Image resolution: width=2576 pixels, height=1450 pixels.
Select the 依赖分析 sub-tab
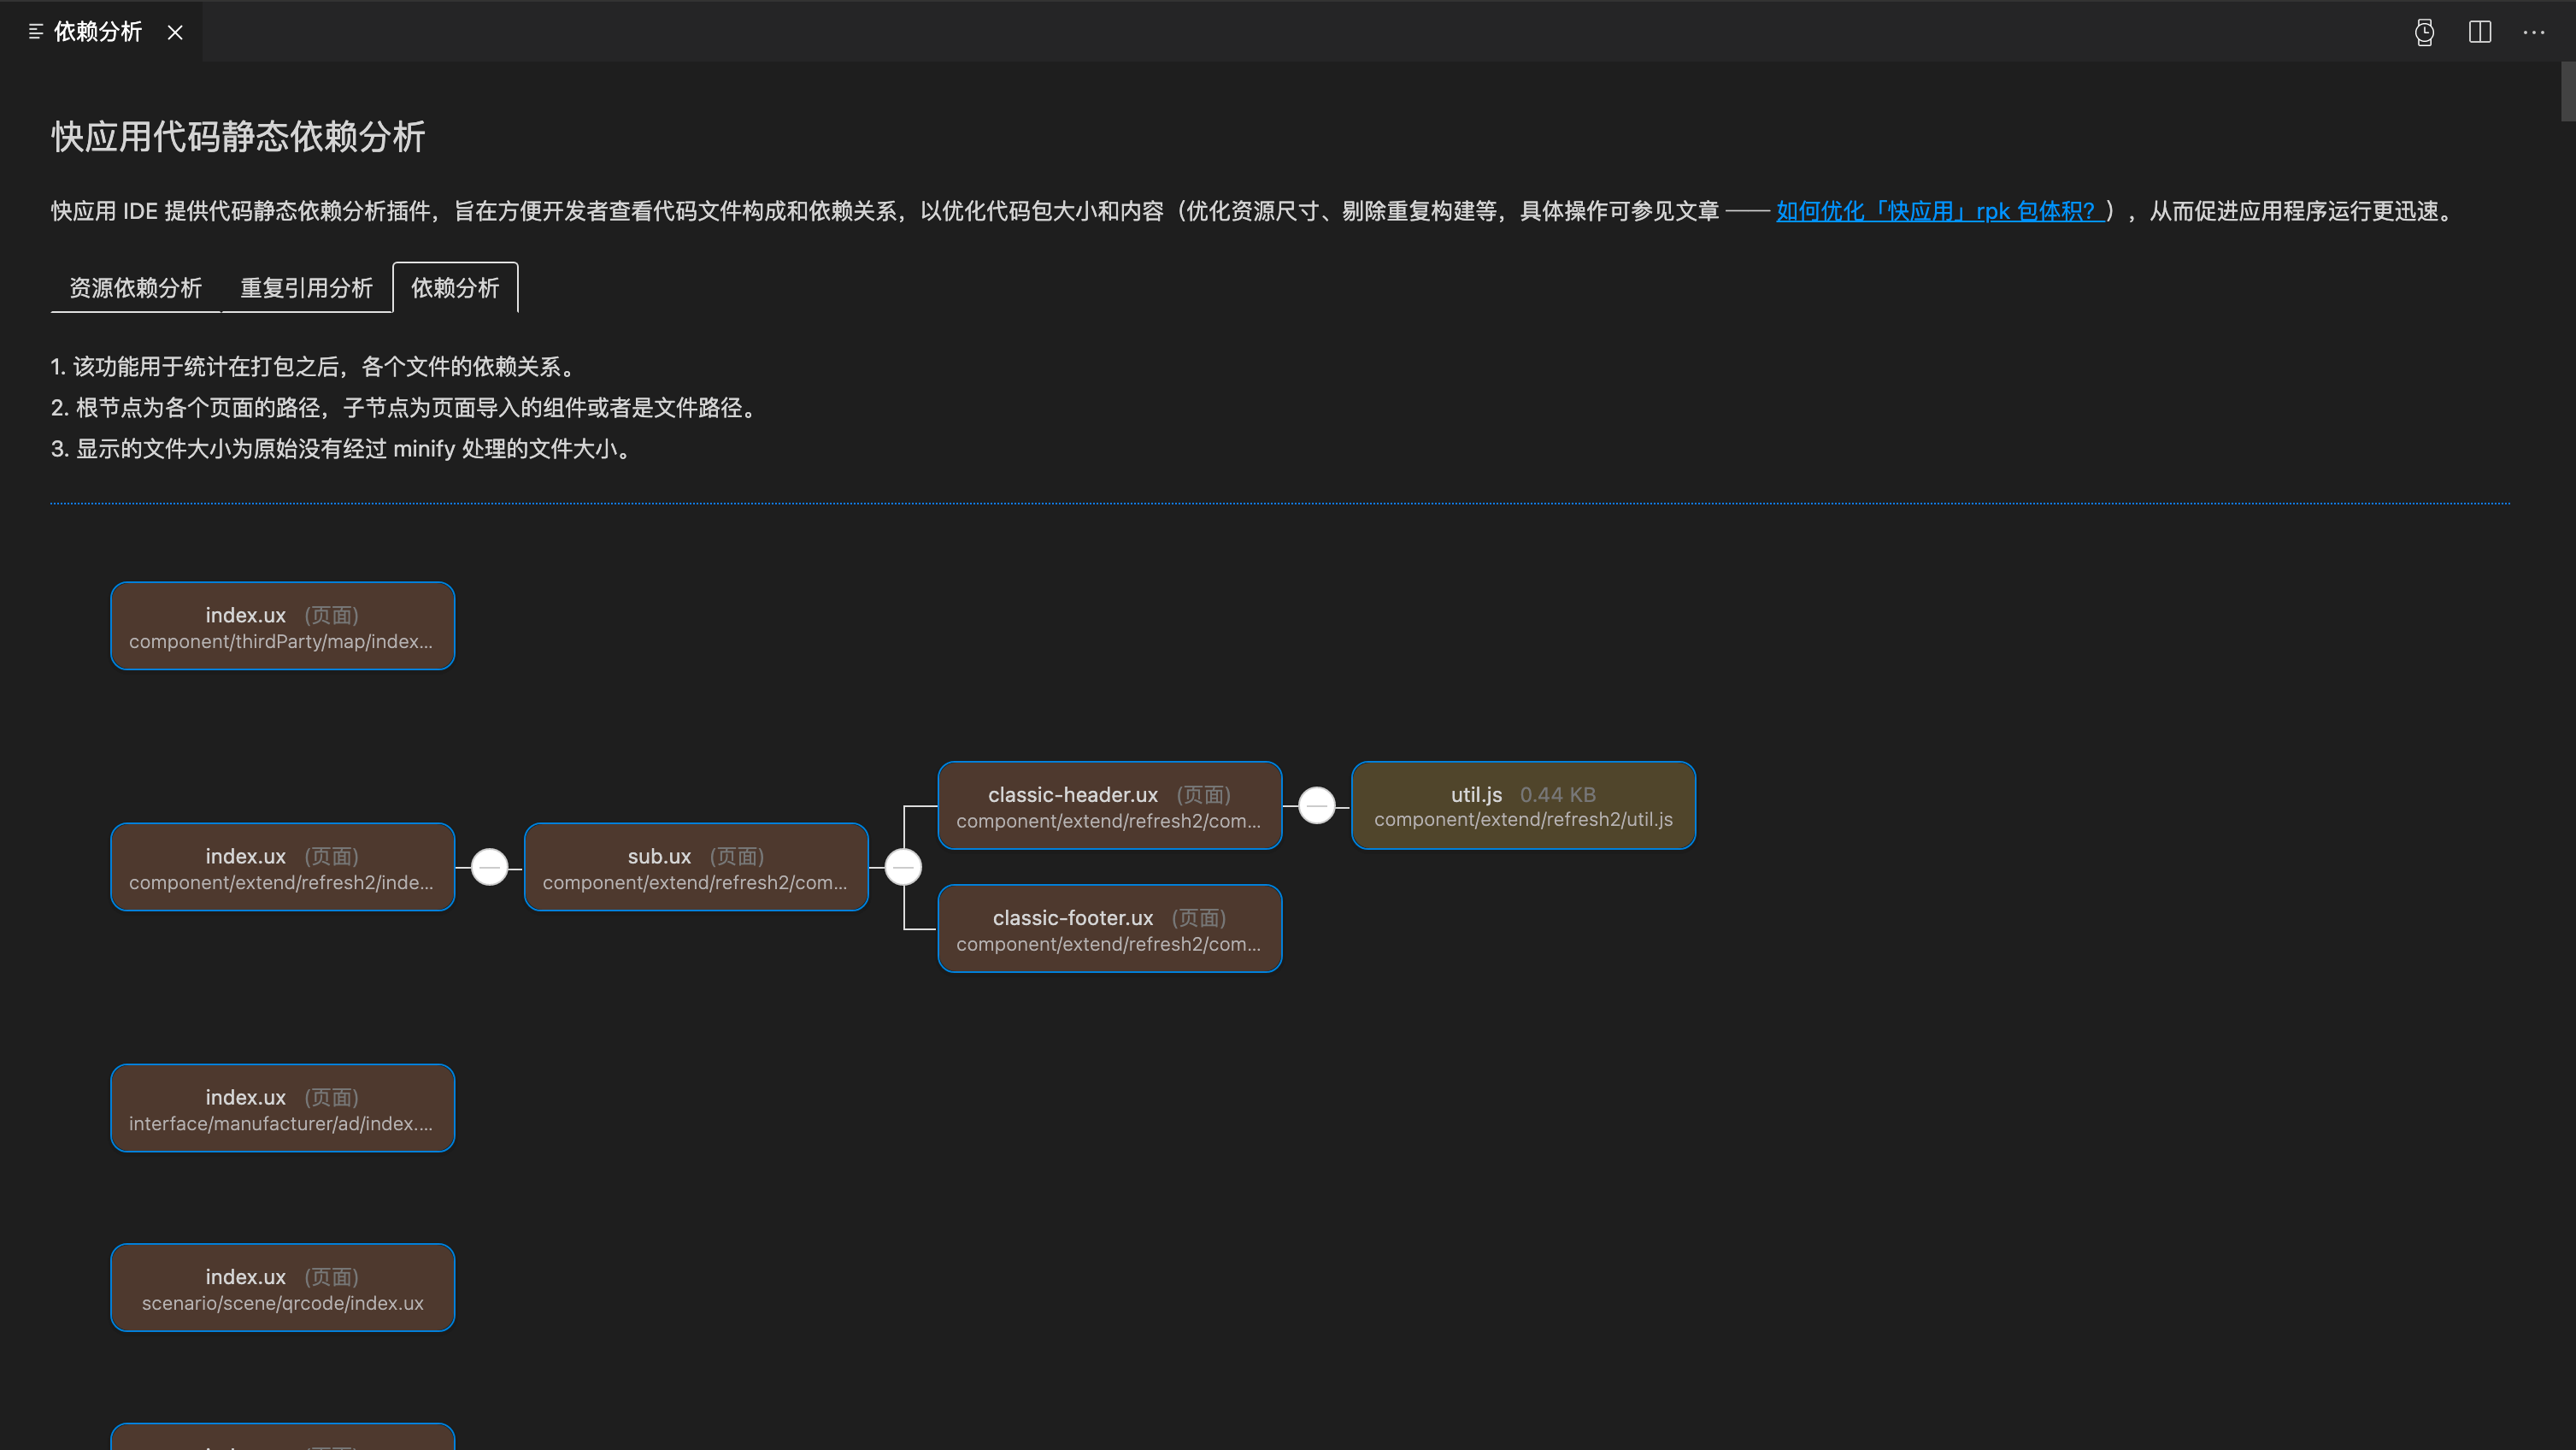coord(455,288)
